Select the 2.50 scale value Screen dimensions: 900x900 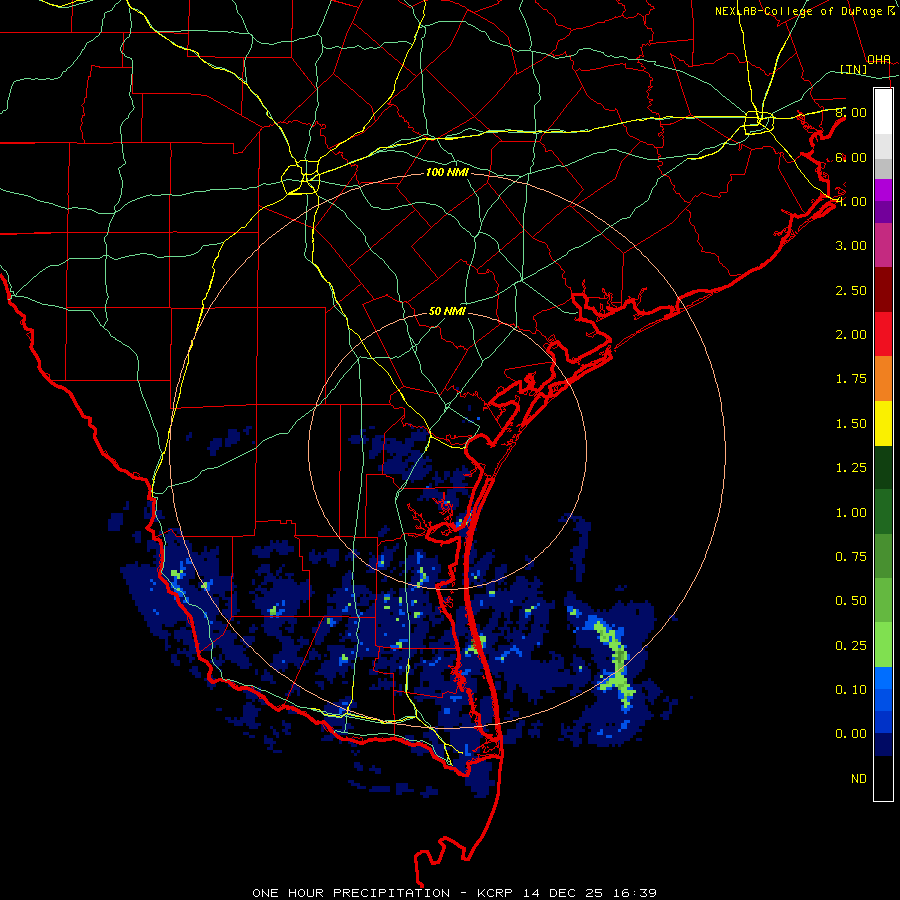pyautogui.click(x=851, y=290)
